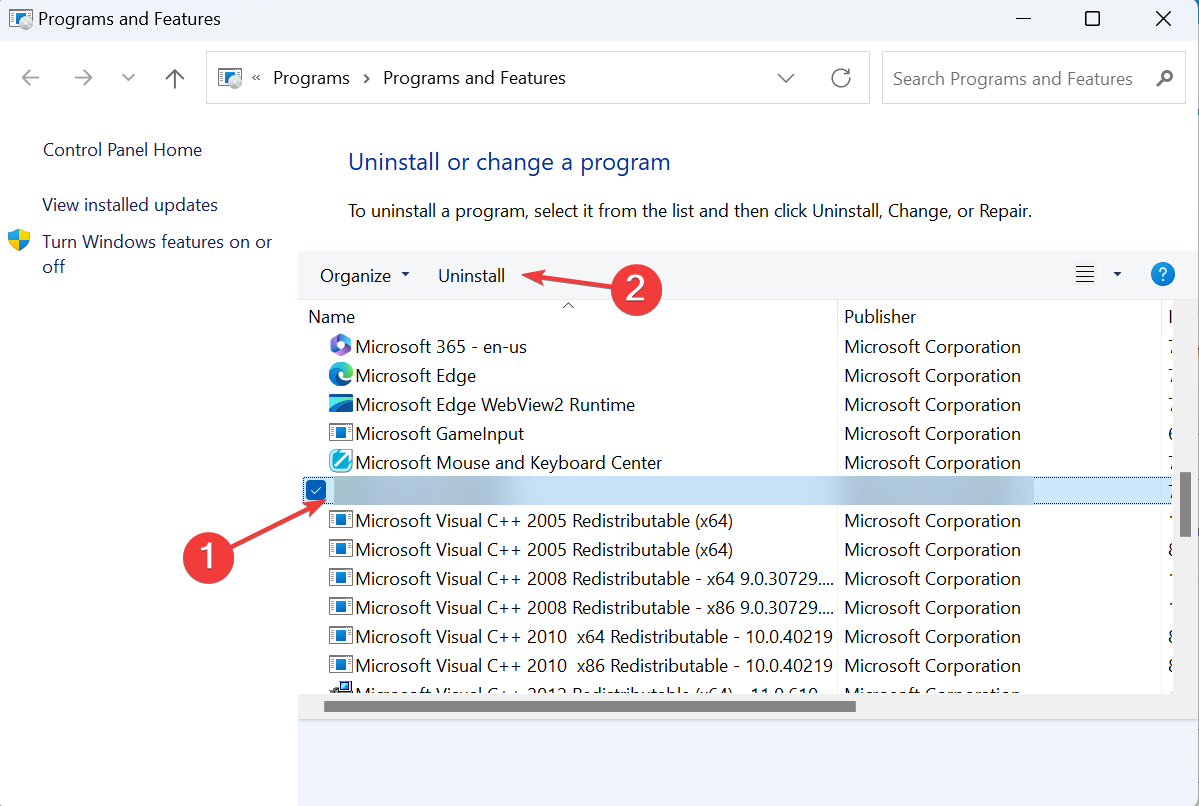1199x806 pixels.
Task: Show recent locations dropdown
Action: click(128, 78)
